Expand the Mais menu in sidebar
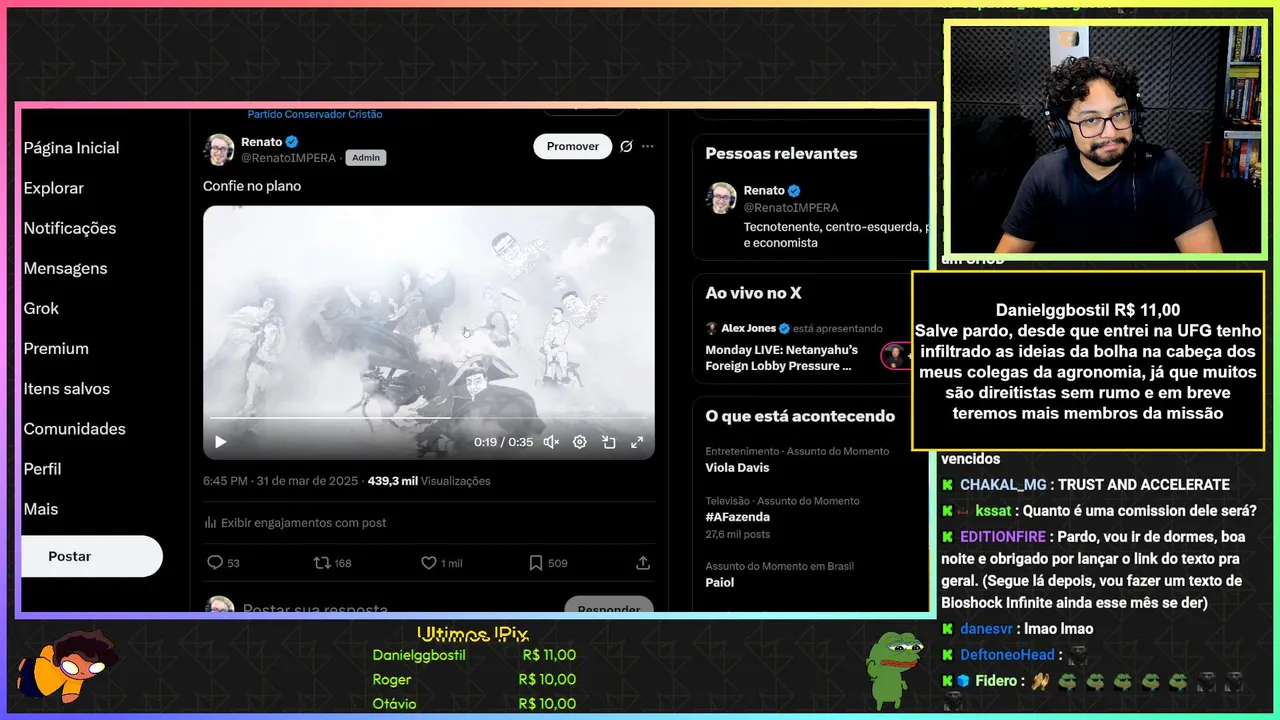Screen dimensions: 1280x720 pos(41,508)
